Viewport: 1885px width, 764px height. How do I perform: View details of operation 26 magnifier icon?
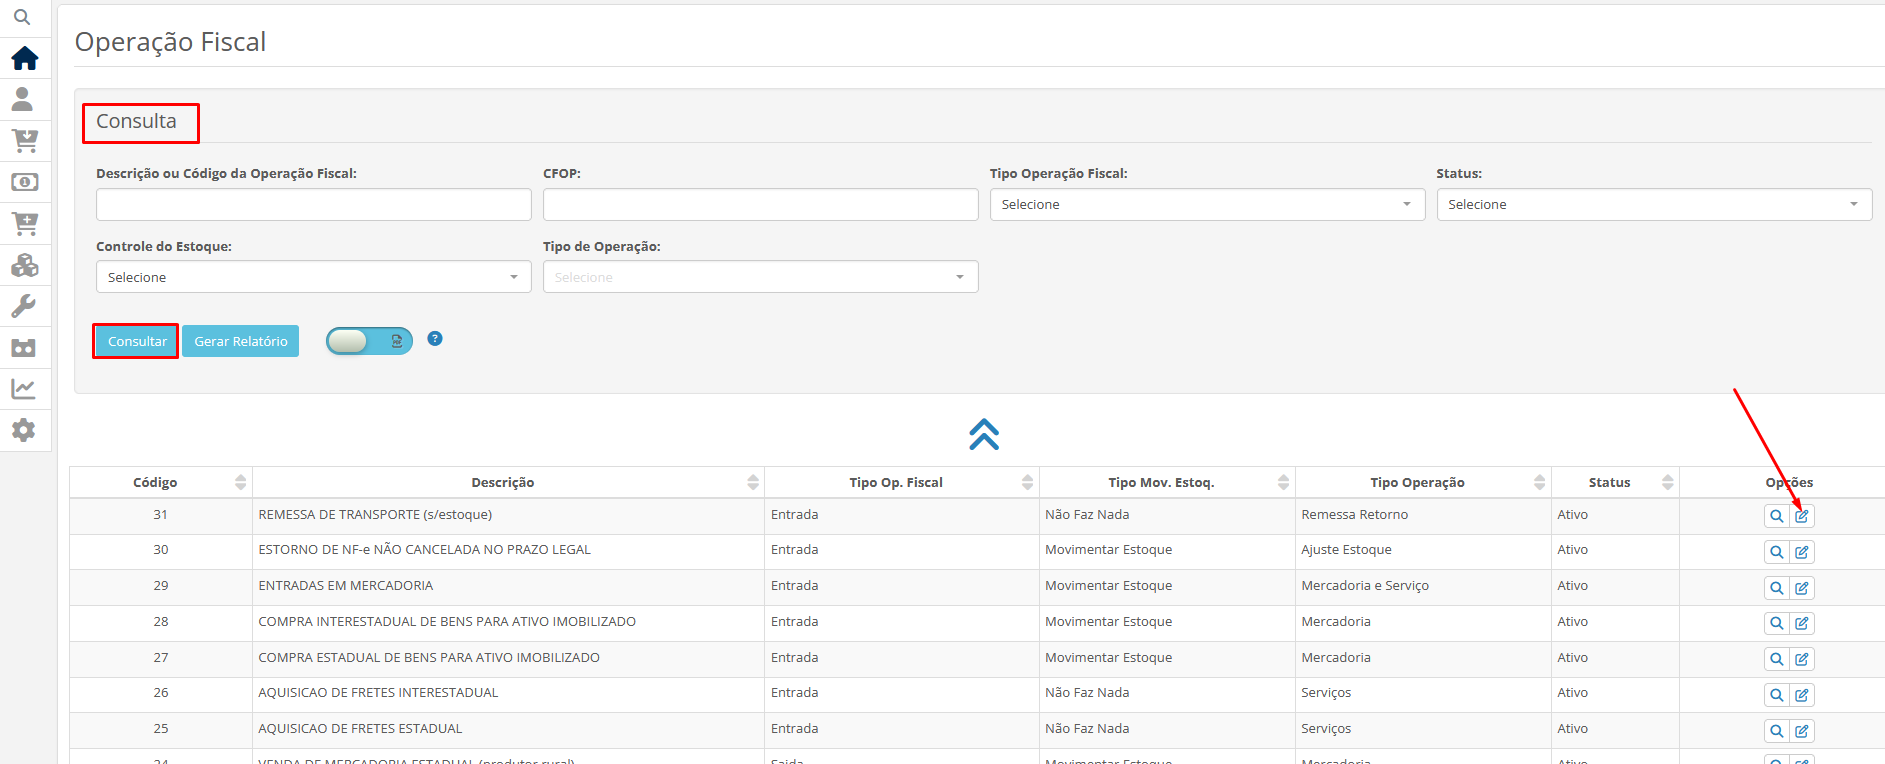tap(1776, 695)
